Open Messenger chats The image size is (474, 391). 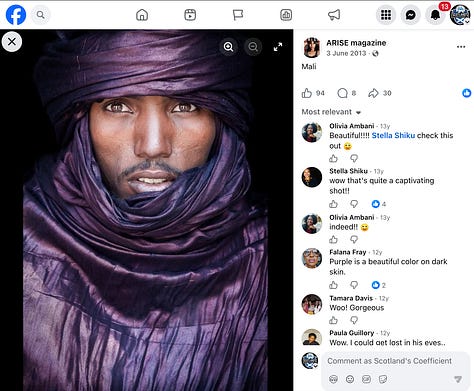410,15
